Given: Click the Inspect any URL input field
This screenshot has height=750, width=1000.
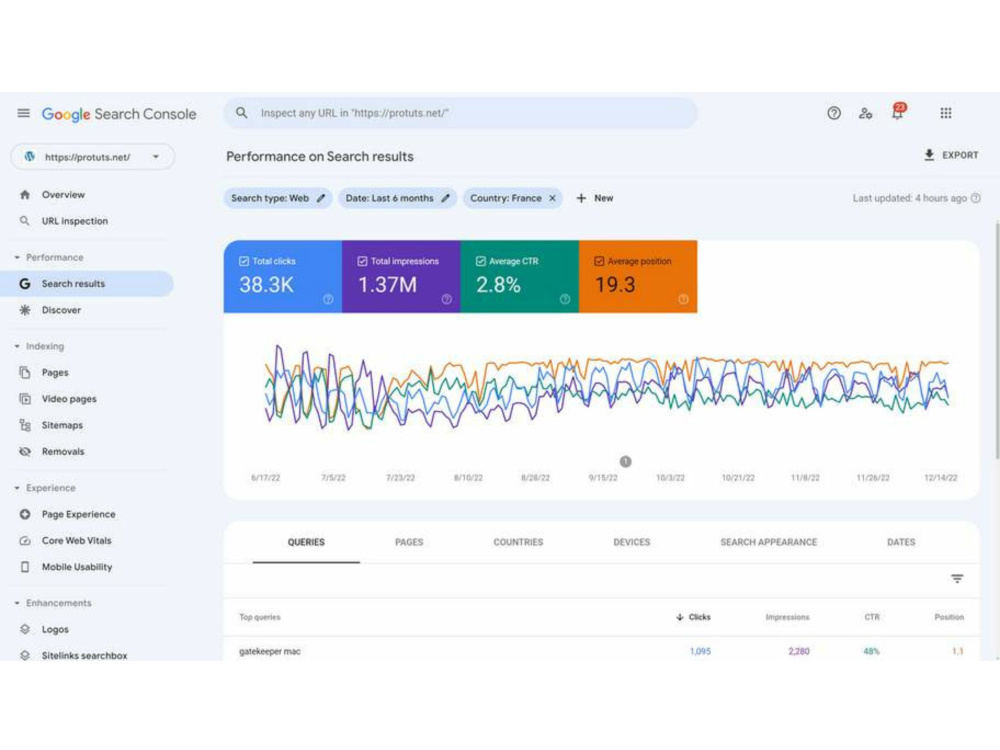Looking at the screenshot, I should (460, 113).
